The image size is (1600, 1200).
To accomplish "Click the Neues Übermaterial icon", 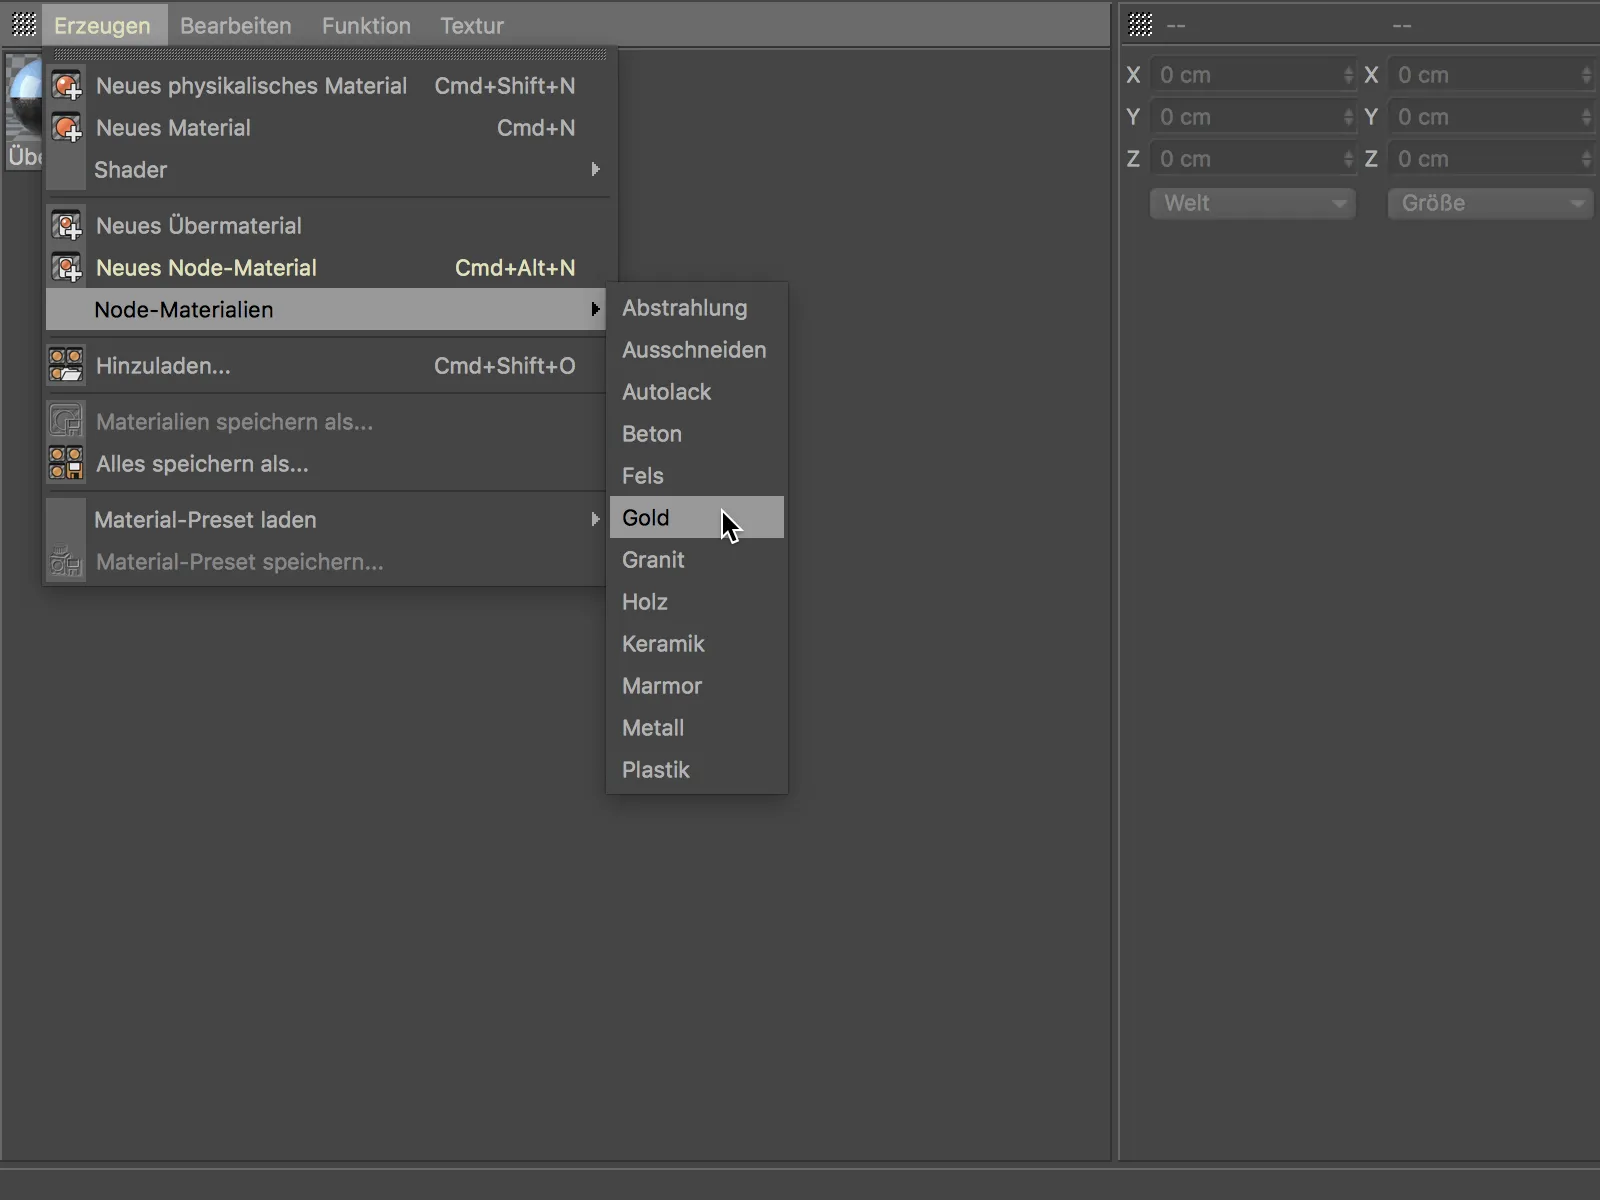I will (67, 226).
